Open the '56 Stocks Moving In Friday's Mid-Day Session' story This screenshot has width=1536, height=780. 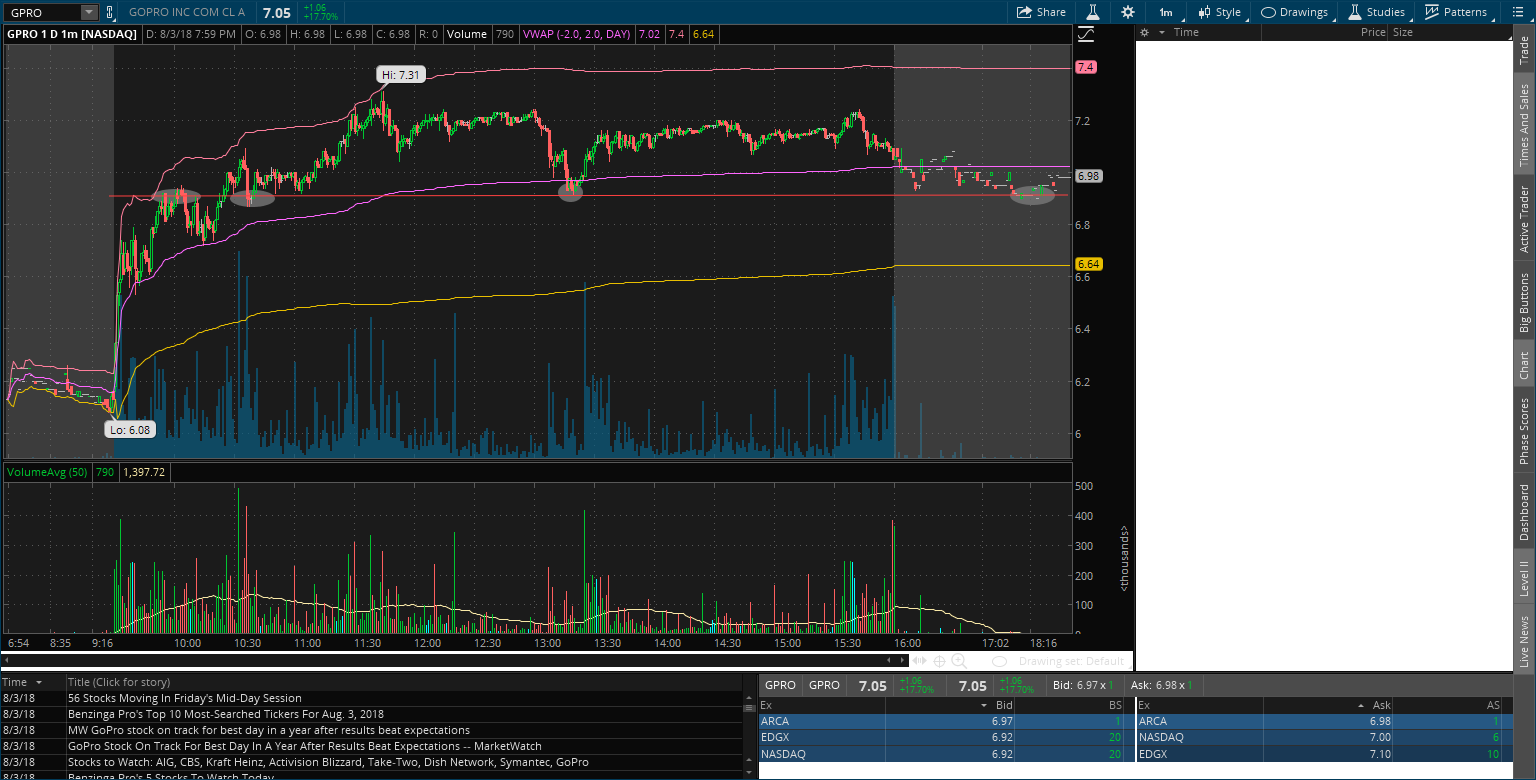tap(184, 698)
